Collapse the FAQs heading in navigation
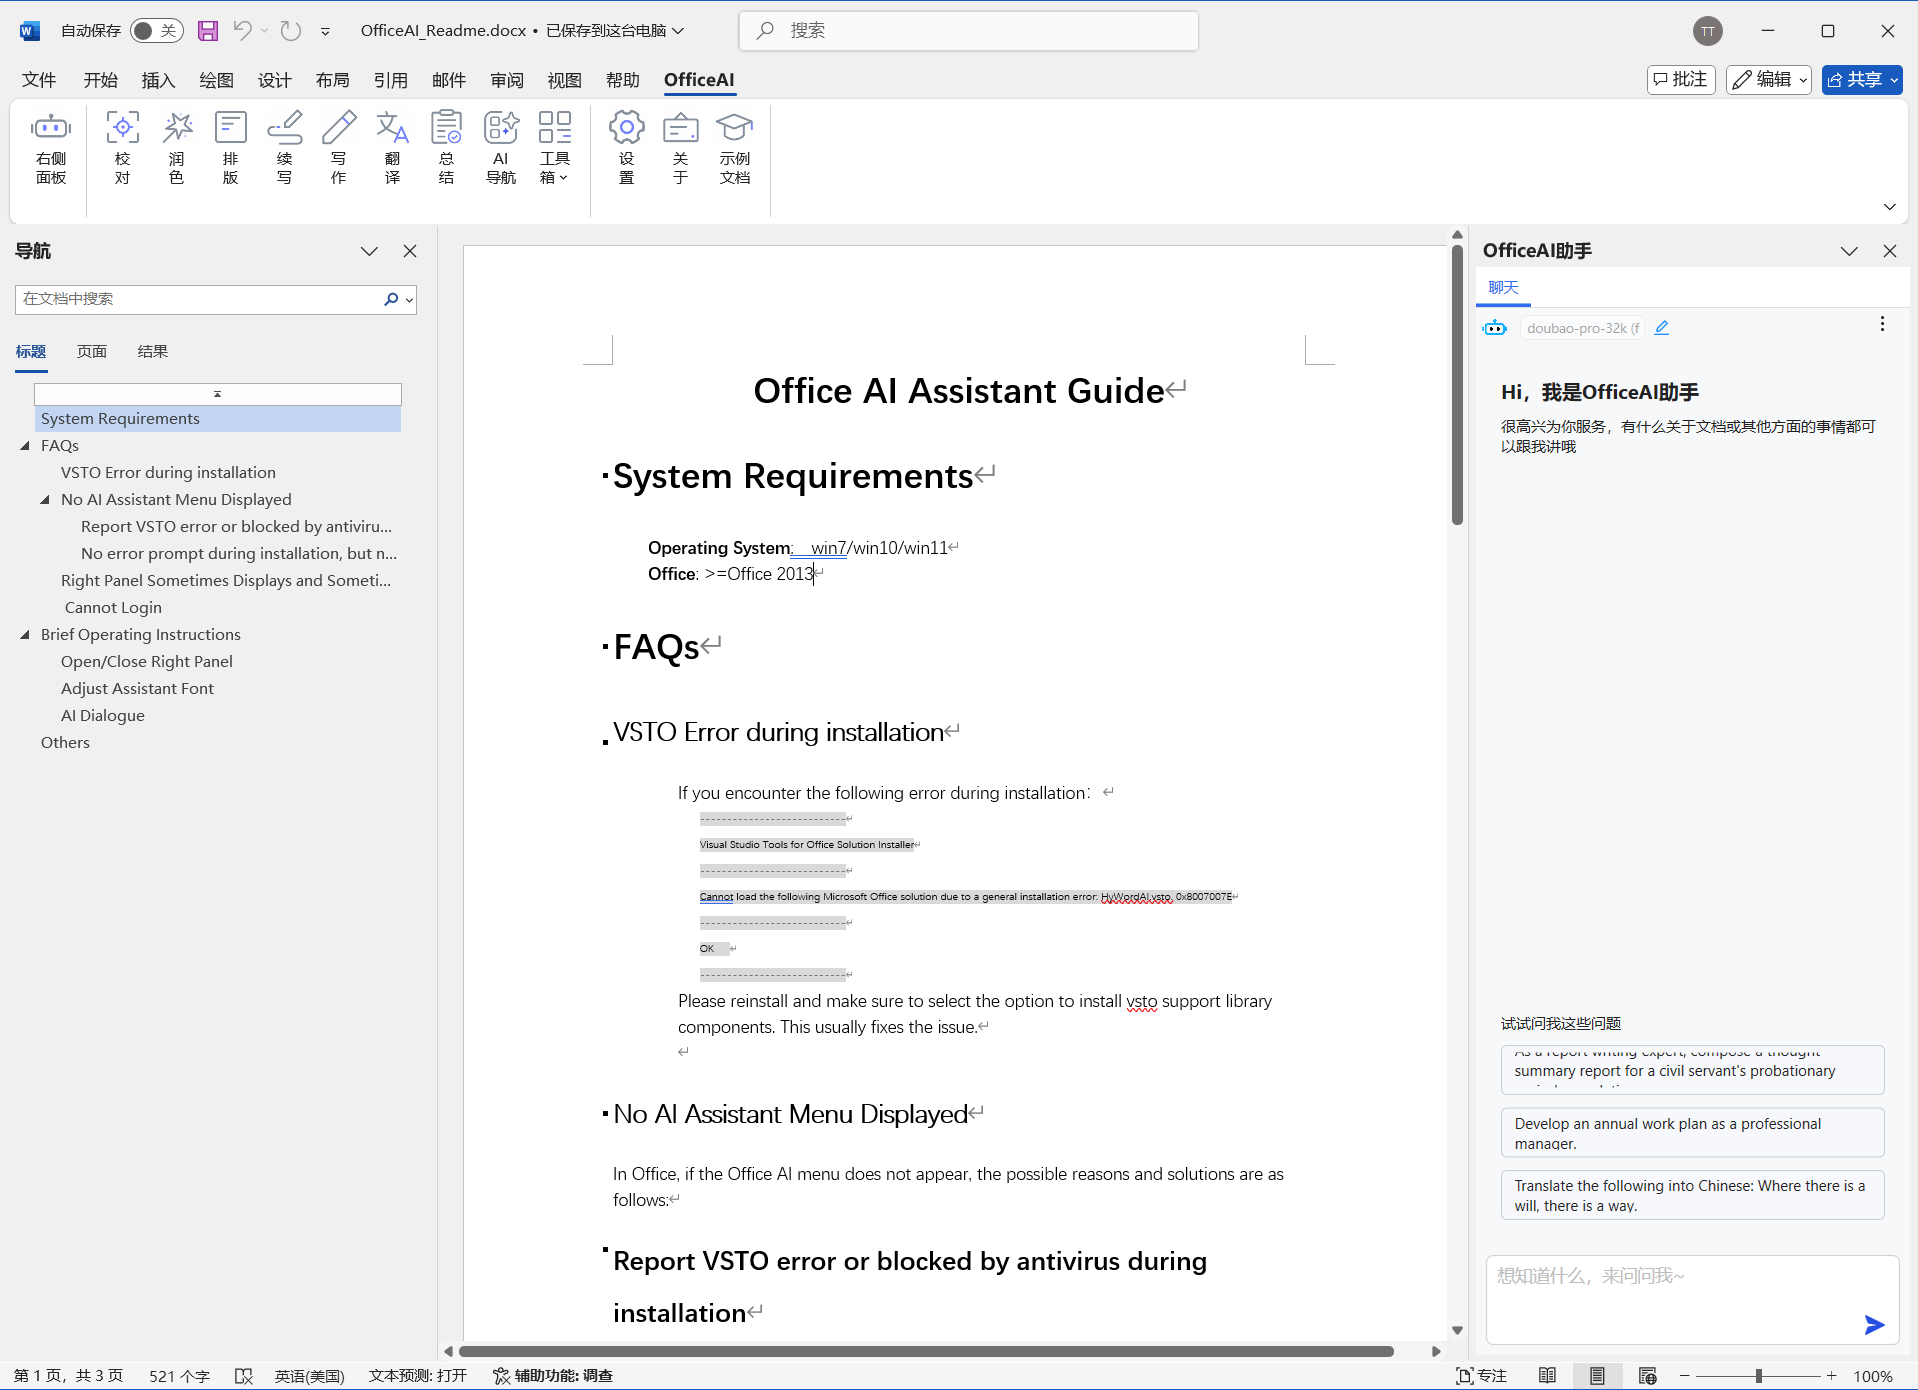This screenshot has width=1918, height=1390. click(x=25, y=446)
